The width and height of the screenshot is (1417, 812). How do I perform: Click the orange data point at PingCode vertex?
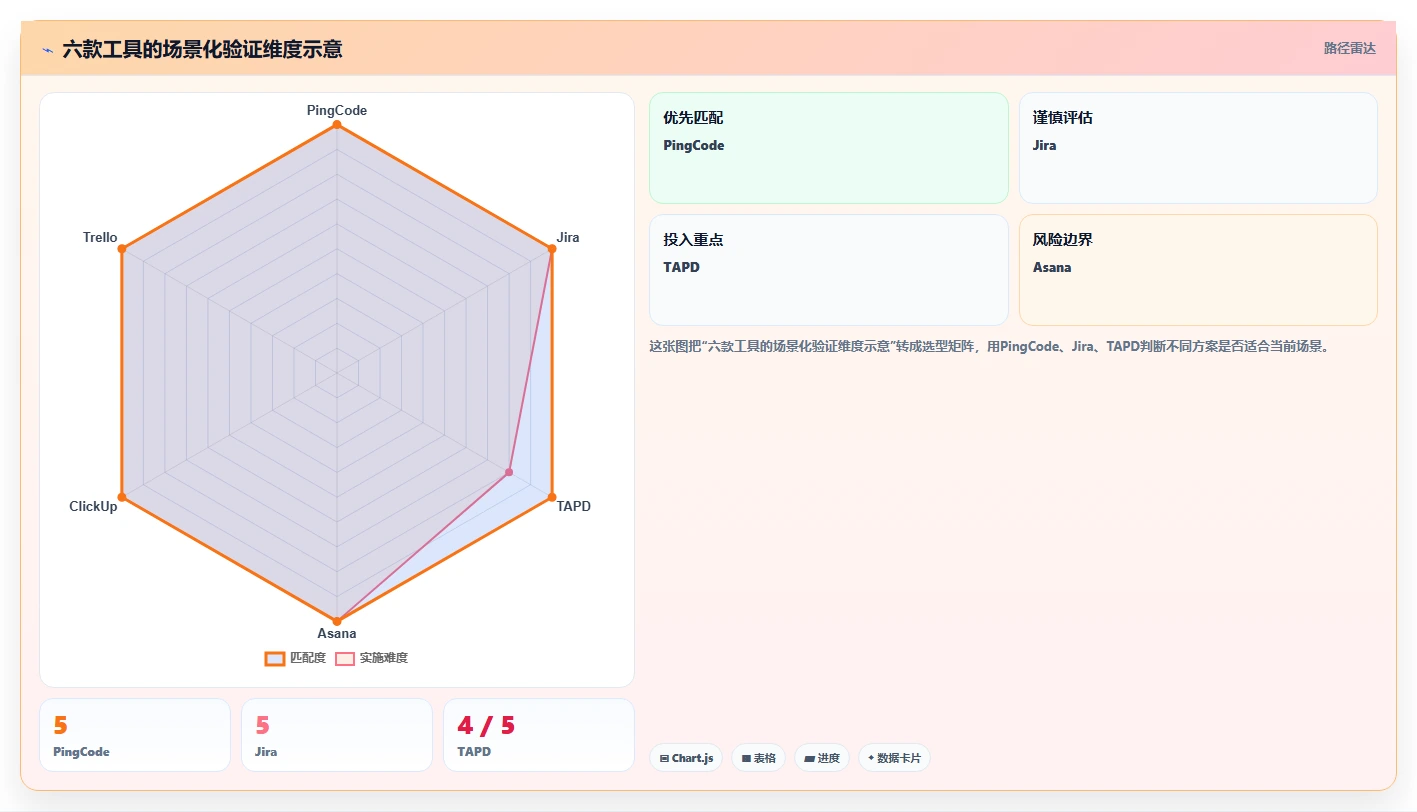337,124
